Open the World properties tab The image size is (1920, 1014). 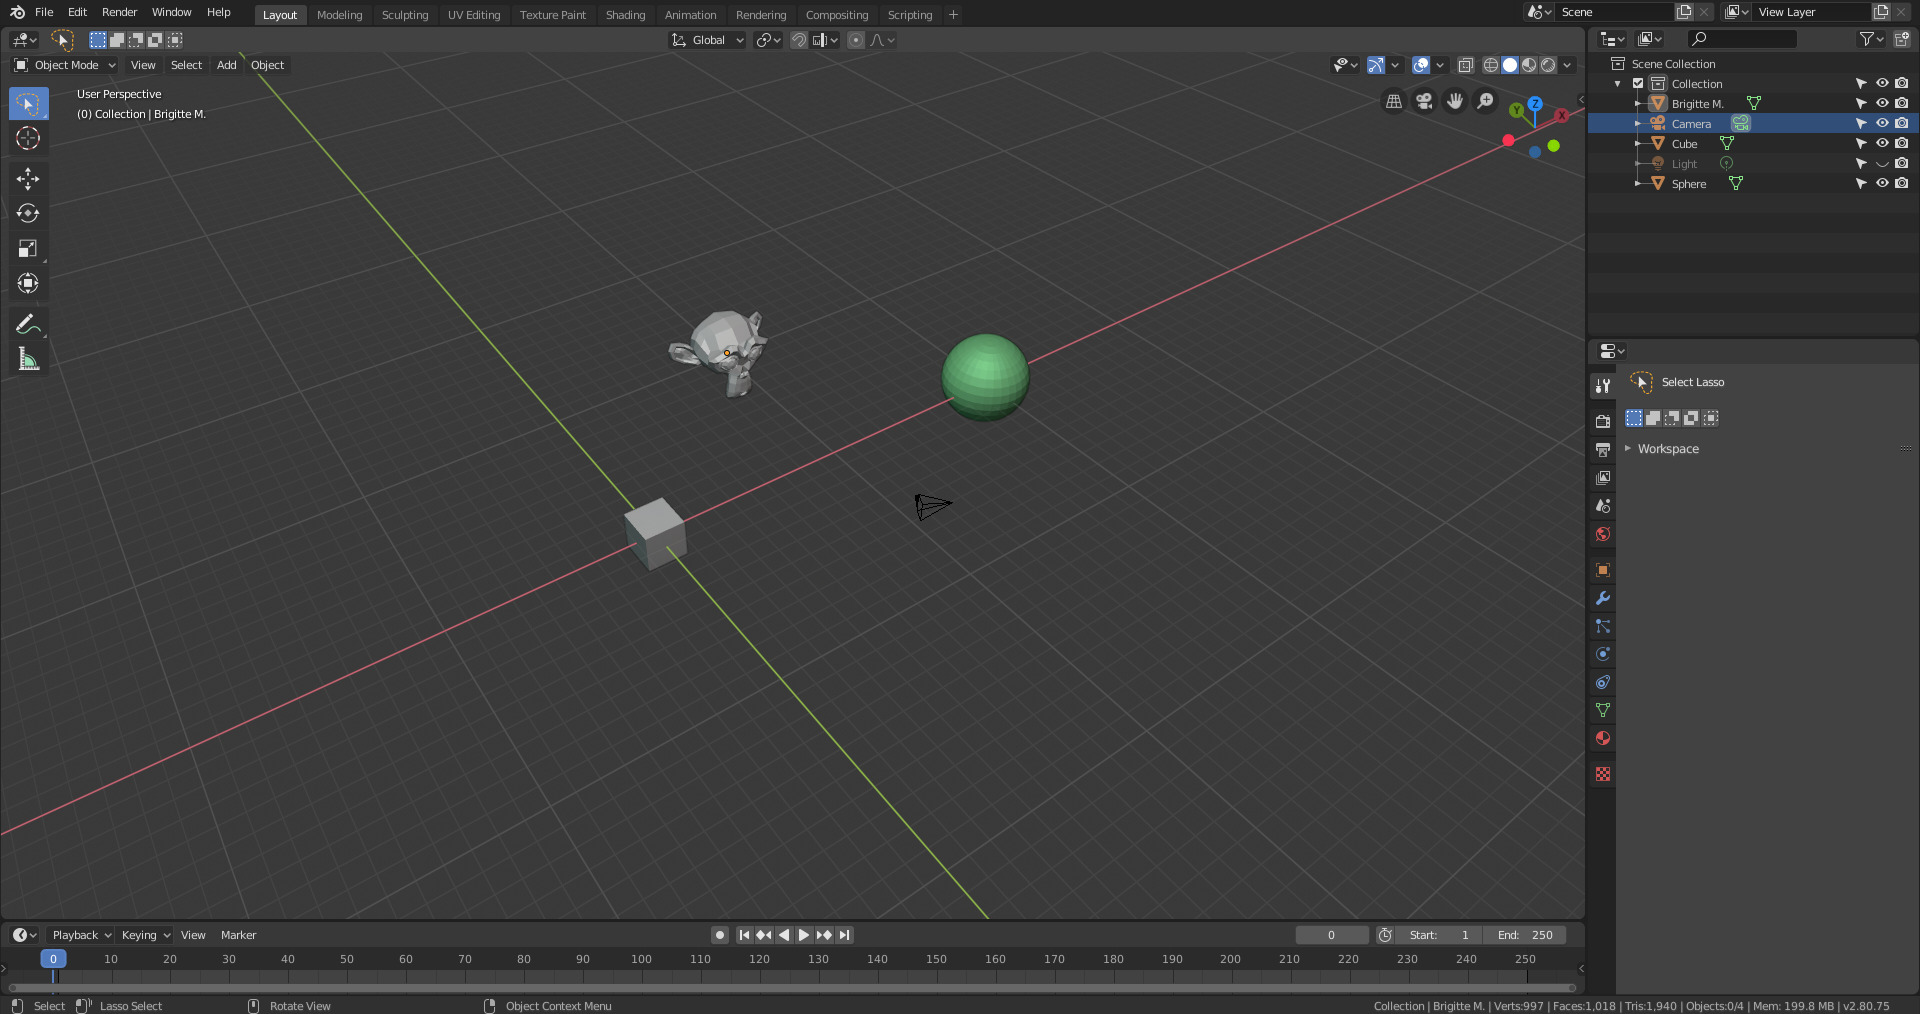click(1603, 534)
